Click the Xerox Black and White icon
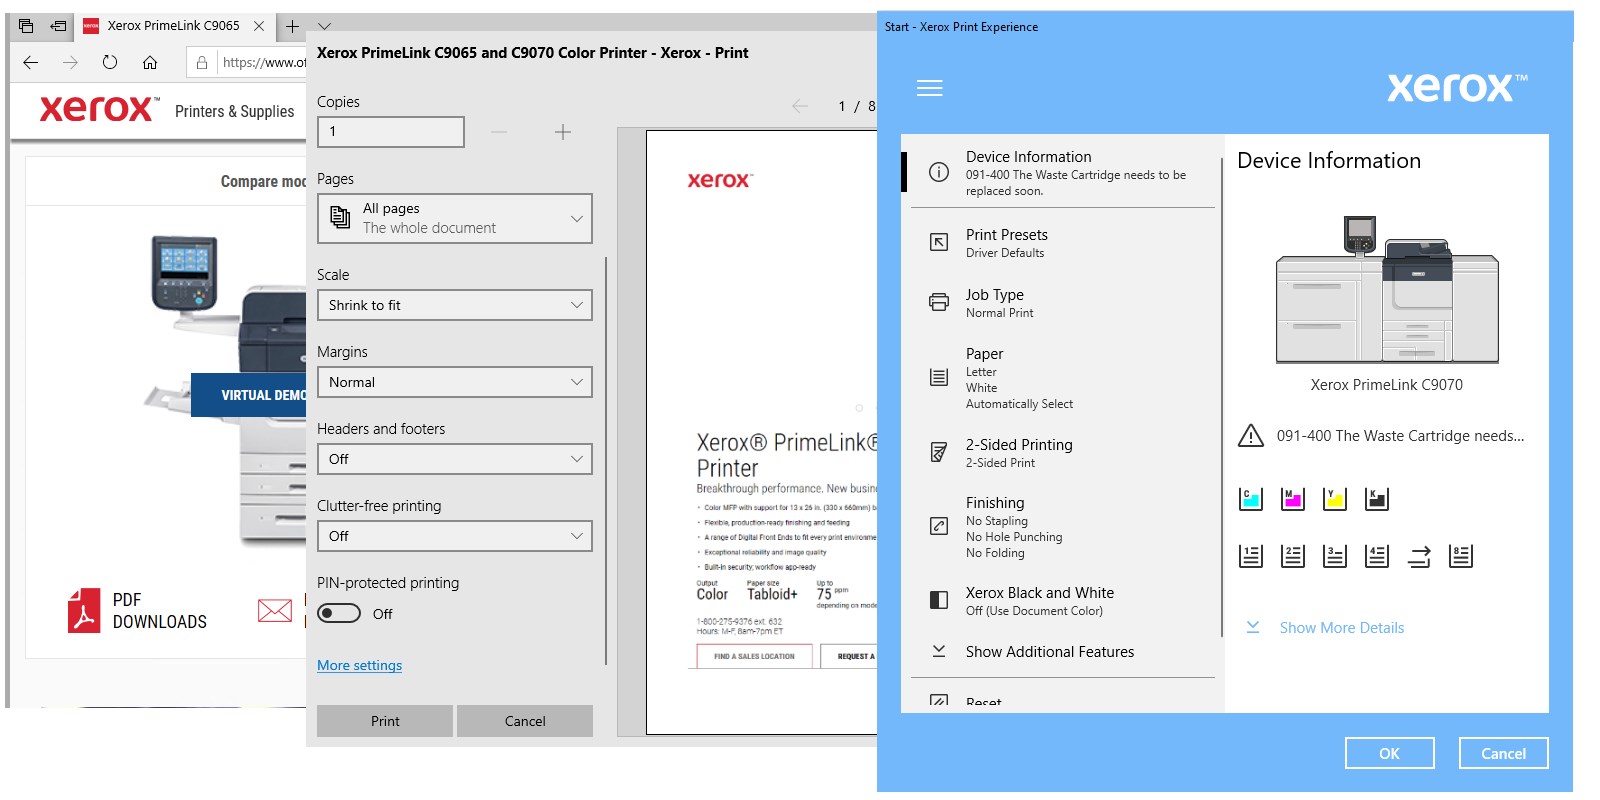The width and height of the screenshot is (1600, 800). pos(938,600)
